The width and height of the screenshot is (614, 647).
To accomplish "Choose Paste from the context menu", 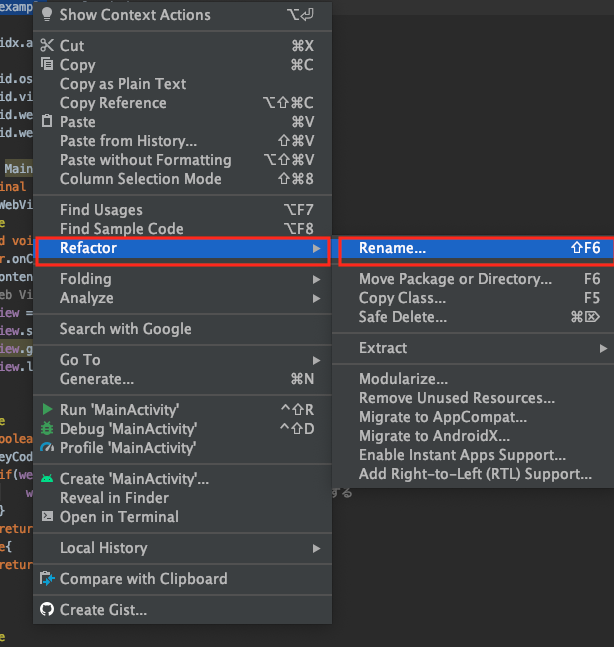I will pyautogui.click(x=182, y=122).
